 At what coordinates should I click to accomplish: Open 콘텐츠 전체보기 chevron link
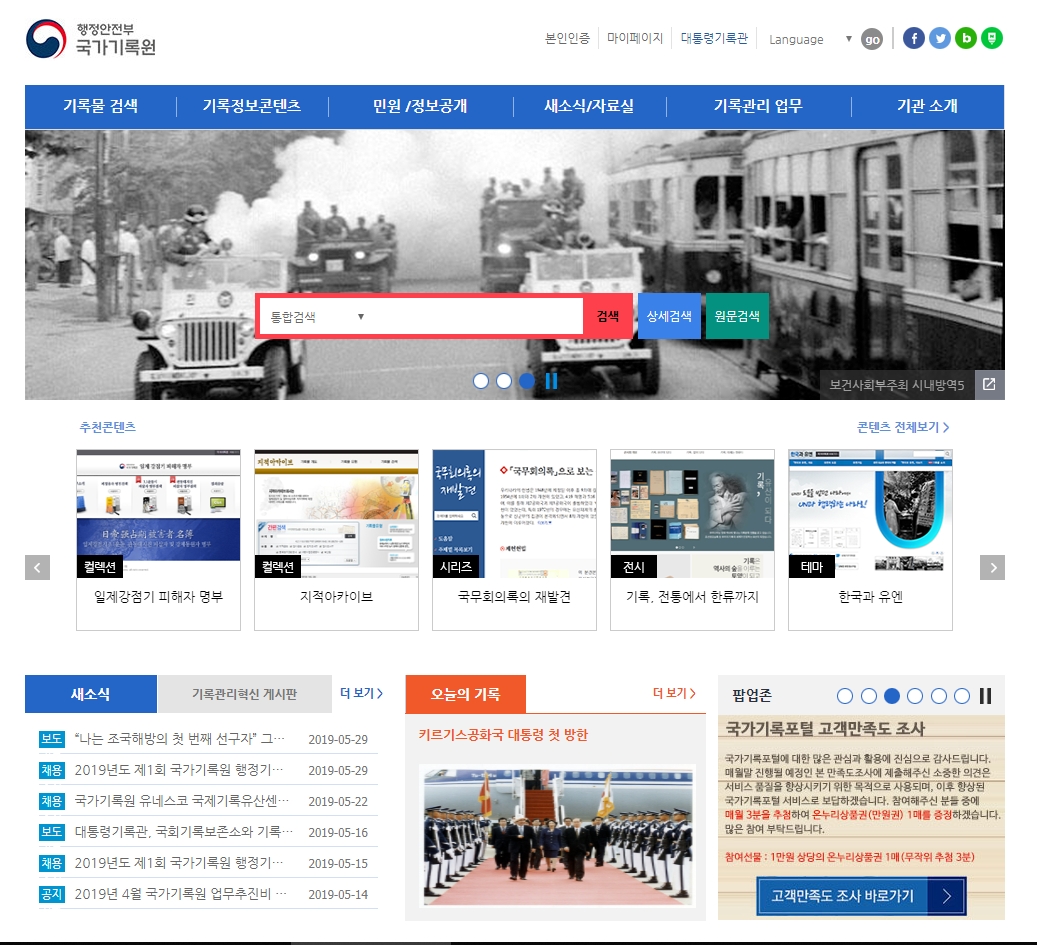pos(903,427)
